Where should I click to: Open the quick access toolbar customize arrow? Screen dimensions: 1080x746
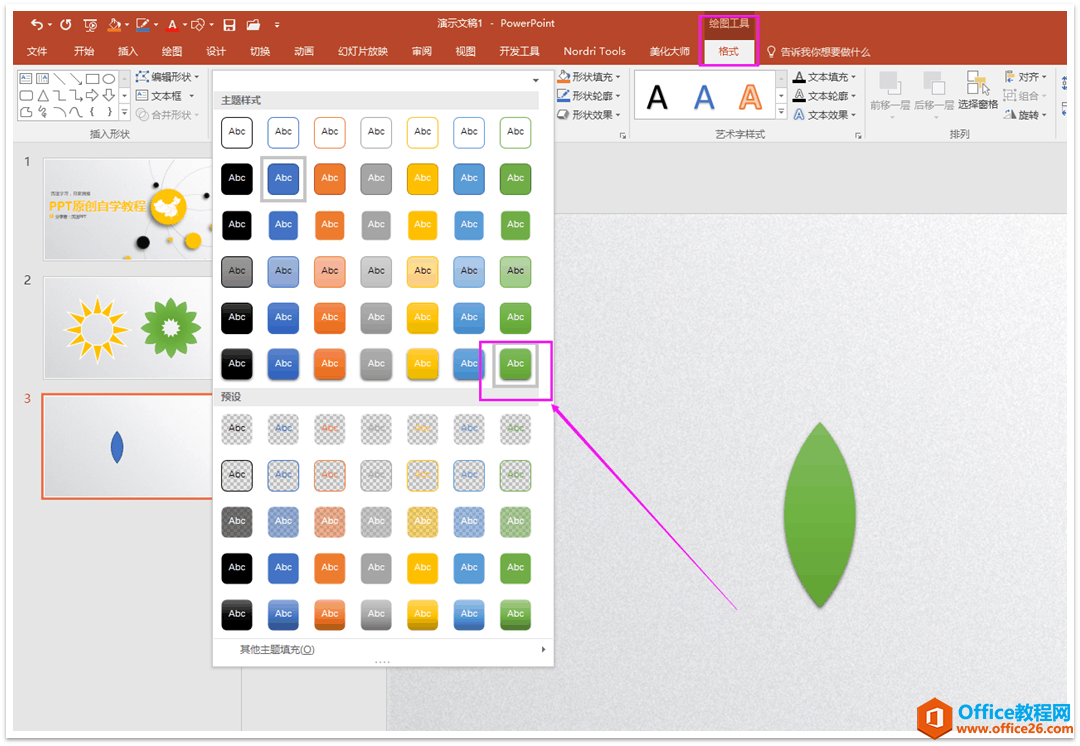(x=277, y=25)
